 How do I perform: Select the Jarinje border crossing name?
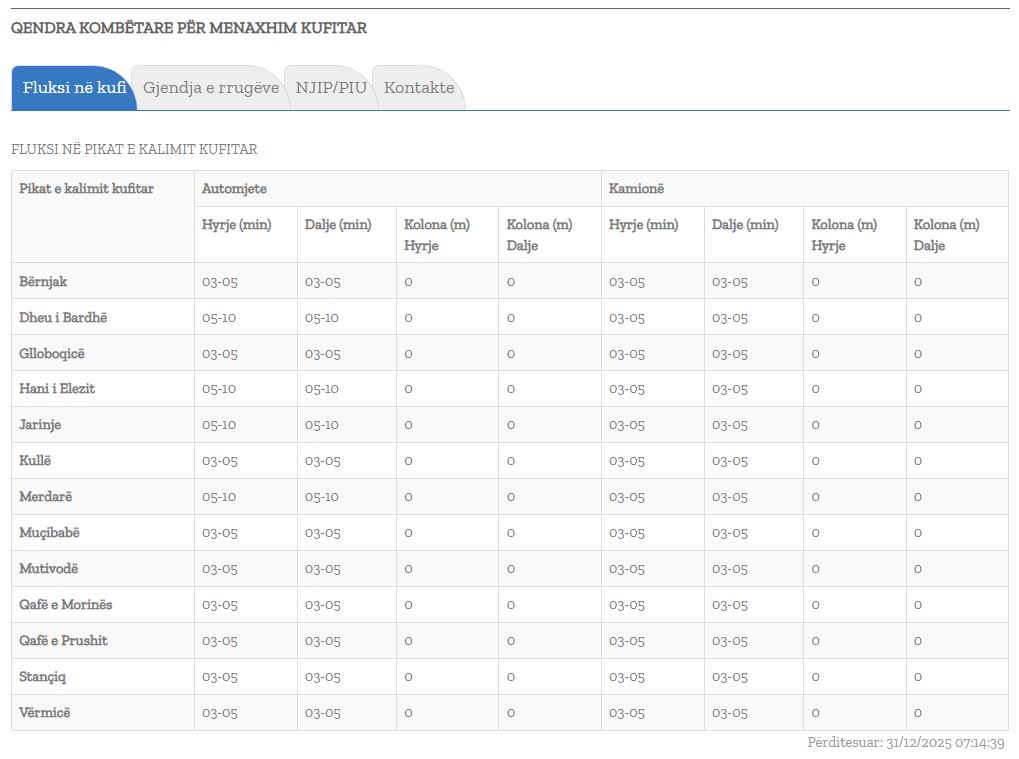point(40,425)
